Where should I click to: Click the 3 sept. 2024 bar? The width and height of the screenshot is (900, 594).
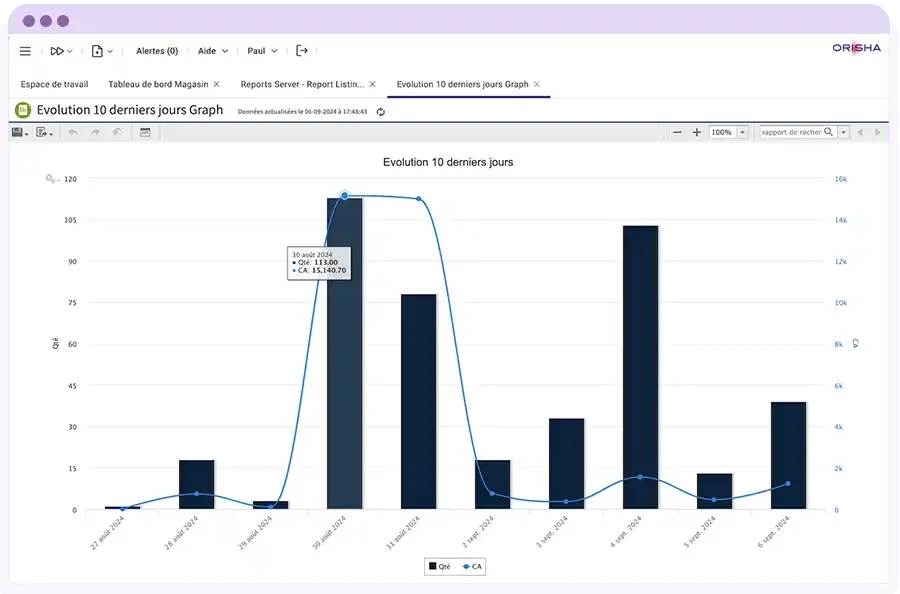(x=567, y=464)
